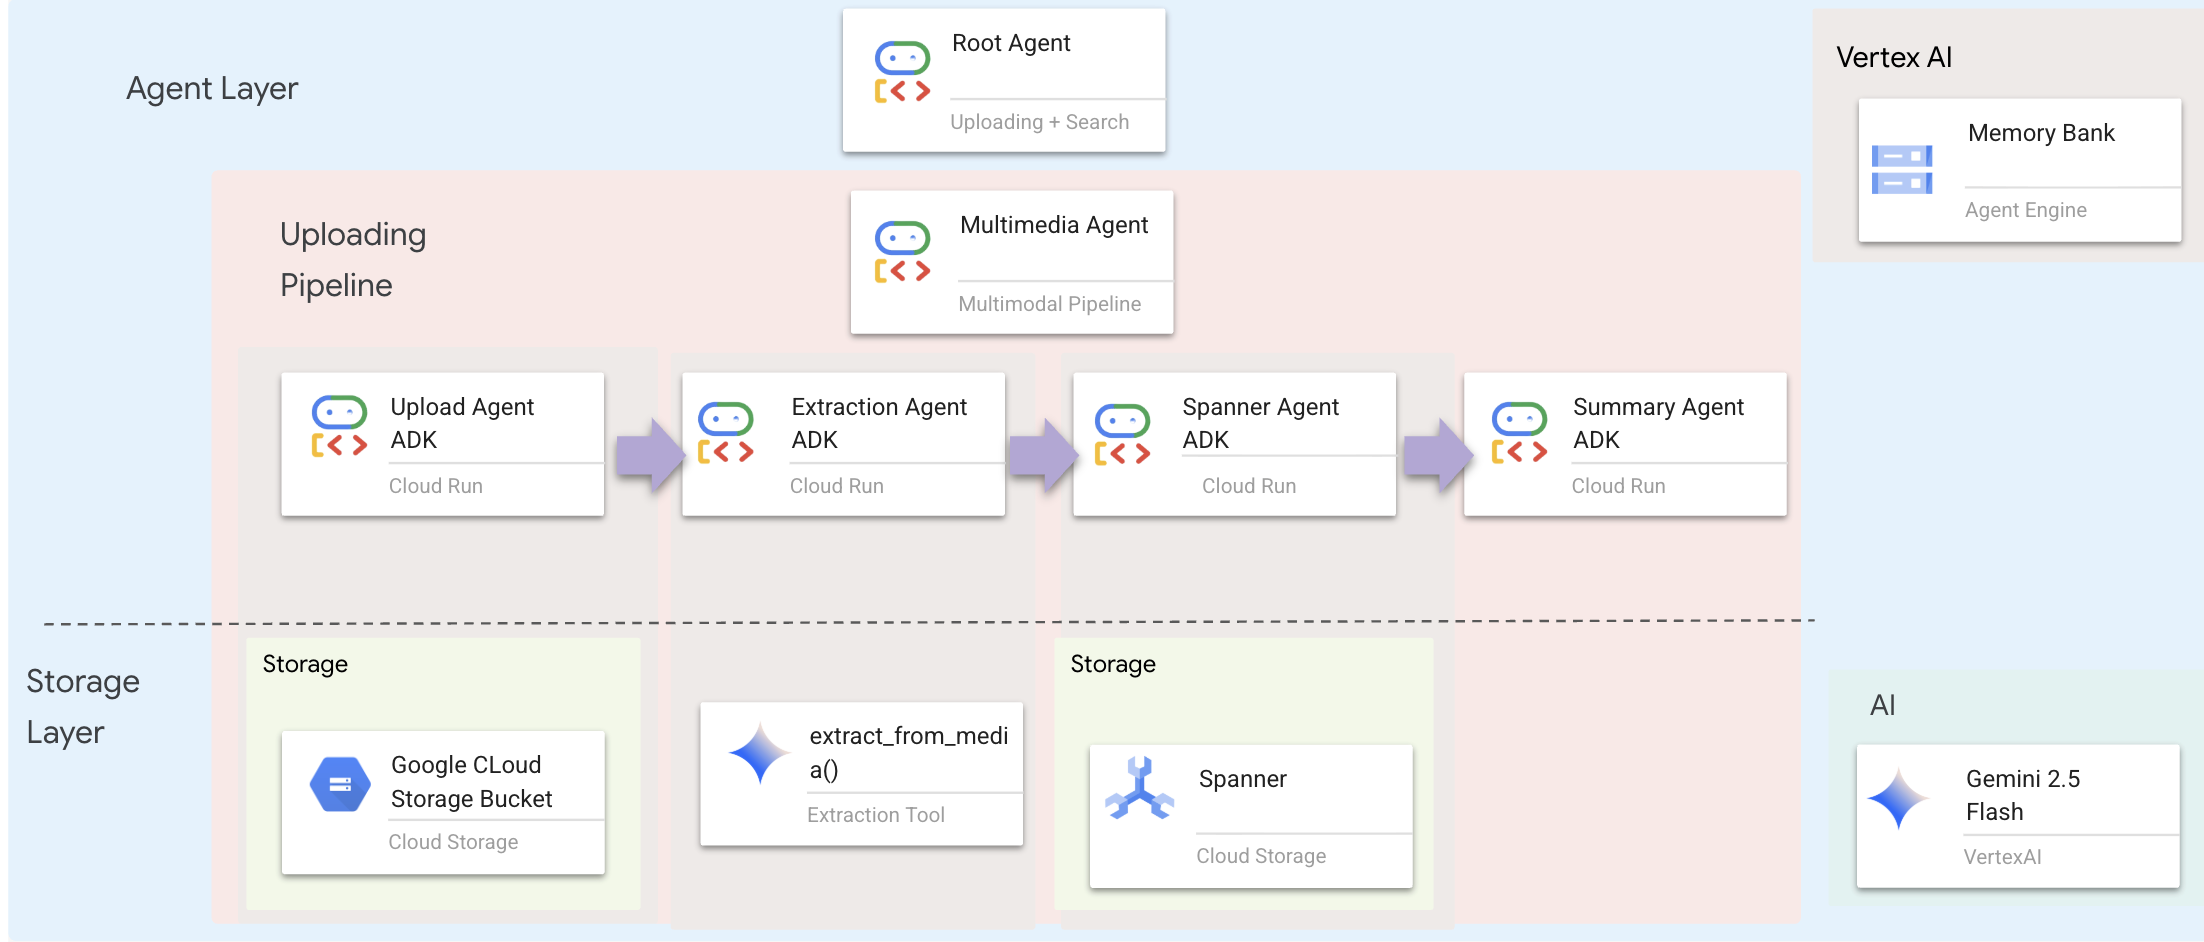Click arrow between Extraction and Spanner agents
This screenshot has width=2204, height=942.
1041,455
